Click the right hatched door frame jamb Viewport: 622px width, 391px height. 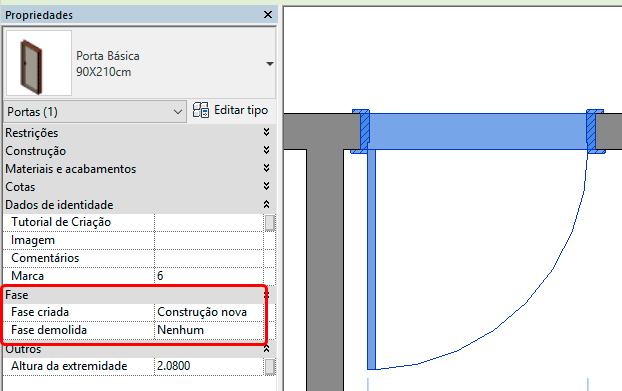coord(591,131)
